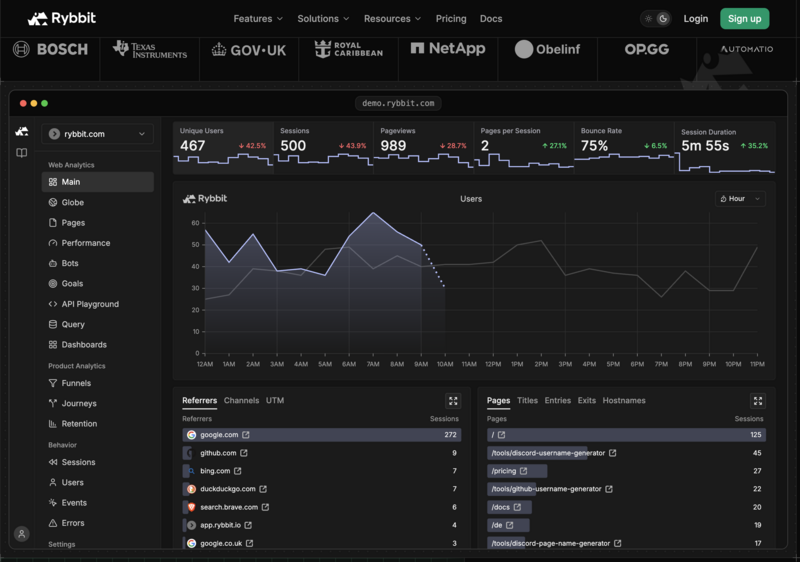Click the user avatar icon at sidebar bottom

click(x=21, y=534)
